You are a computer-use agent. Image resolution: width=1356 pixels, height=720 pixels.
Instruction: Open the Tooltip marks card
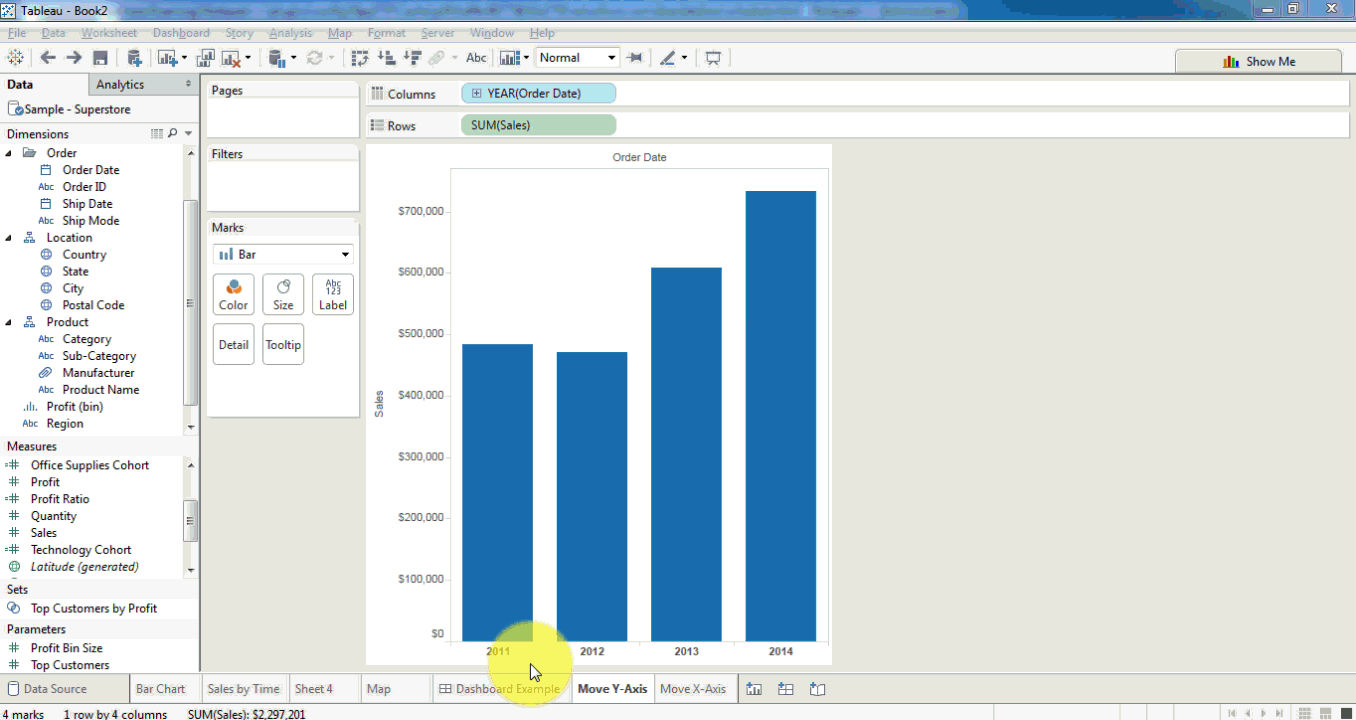[283, 344]
